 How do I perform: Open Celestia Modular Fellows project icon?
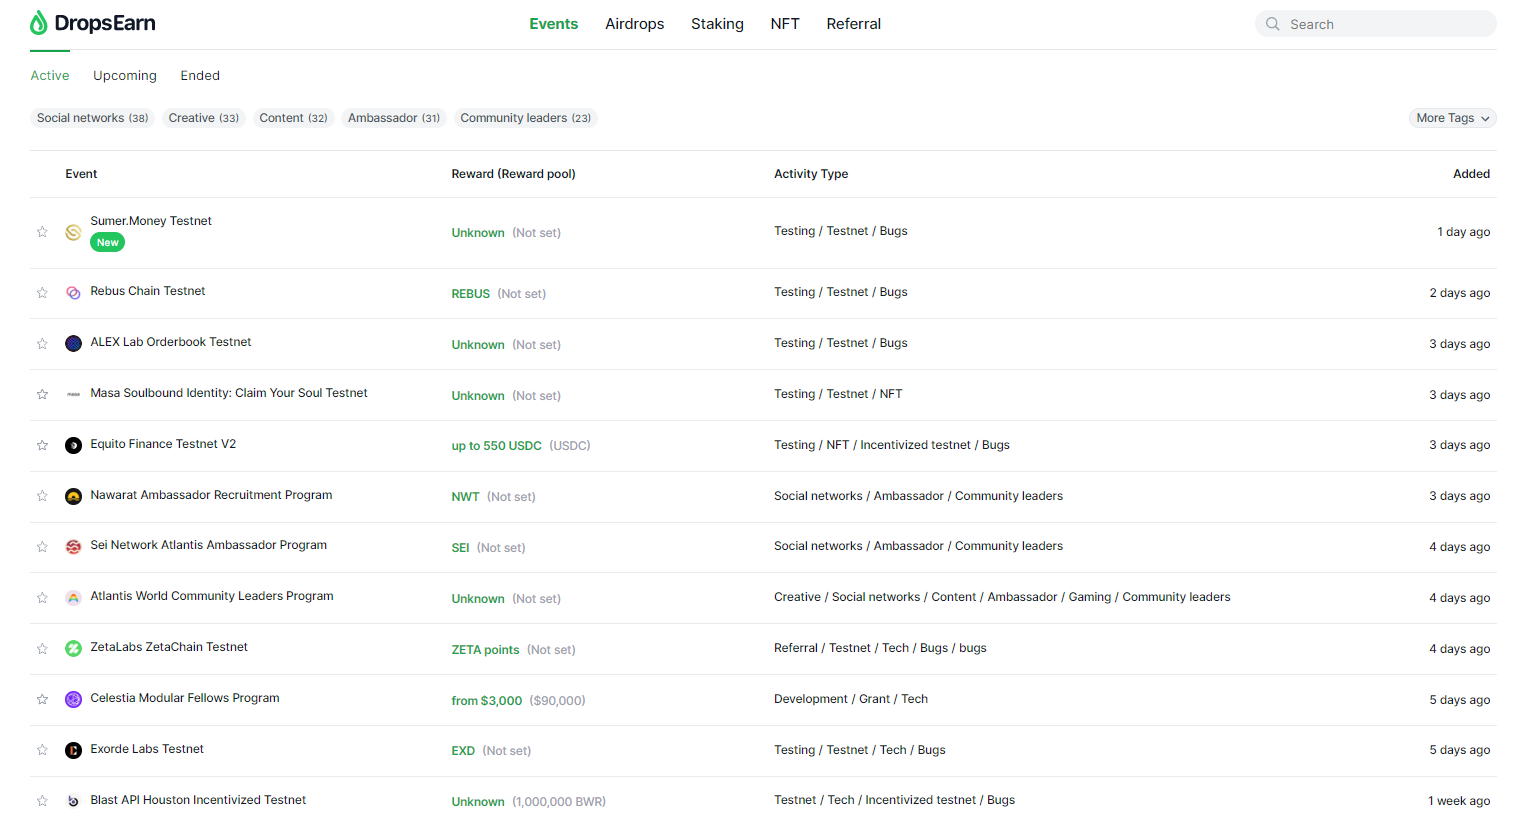[x=73, y=700]
